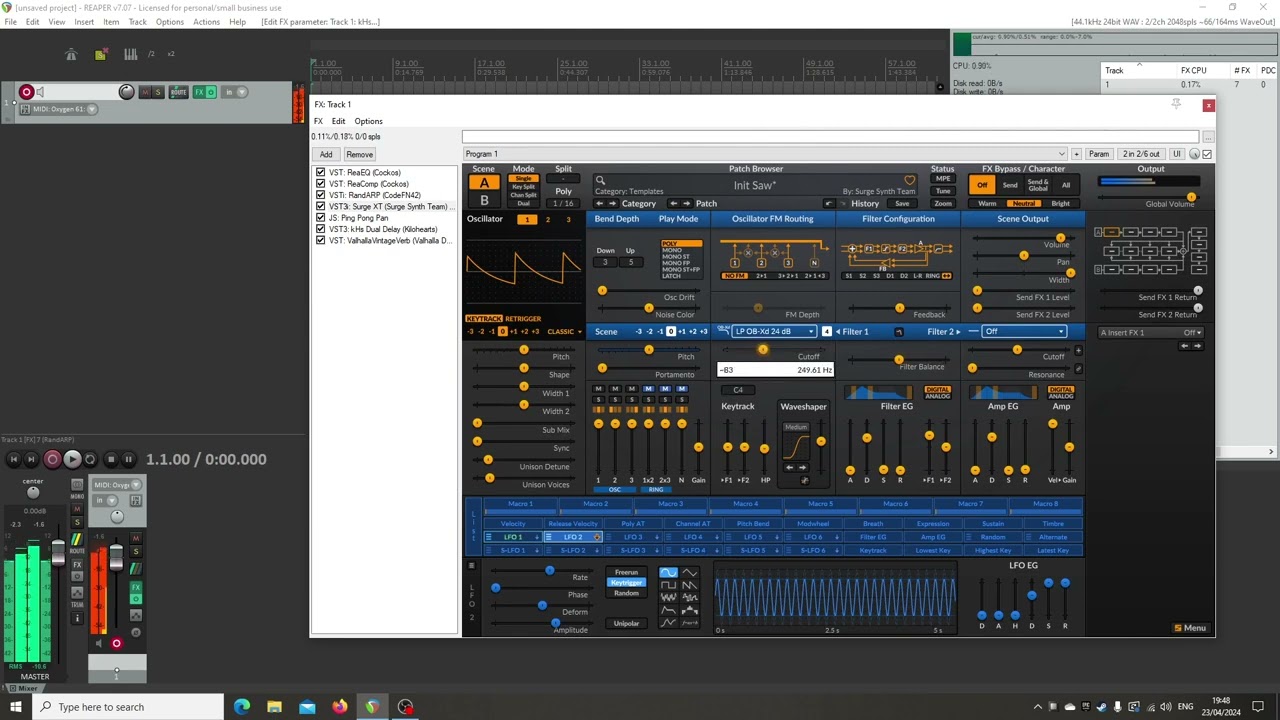This screenshot has height=720, width=1280.
Task: Click the record button in the transport
Action: 52,459
